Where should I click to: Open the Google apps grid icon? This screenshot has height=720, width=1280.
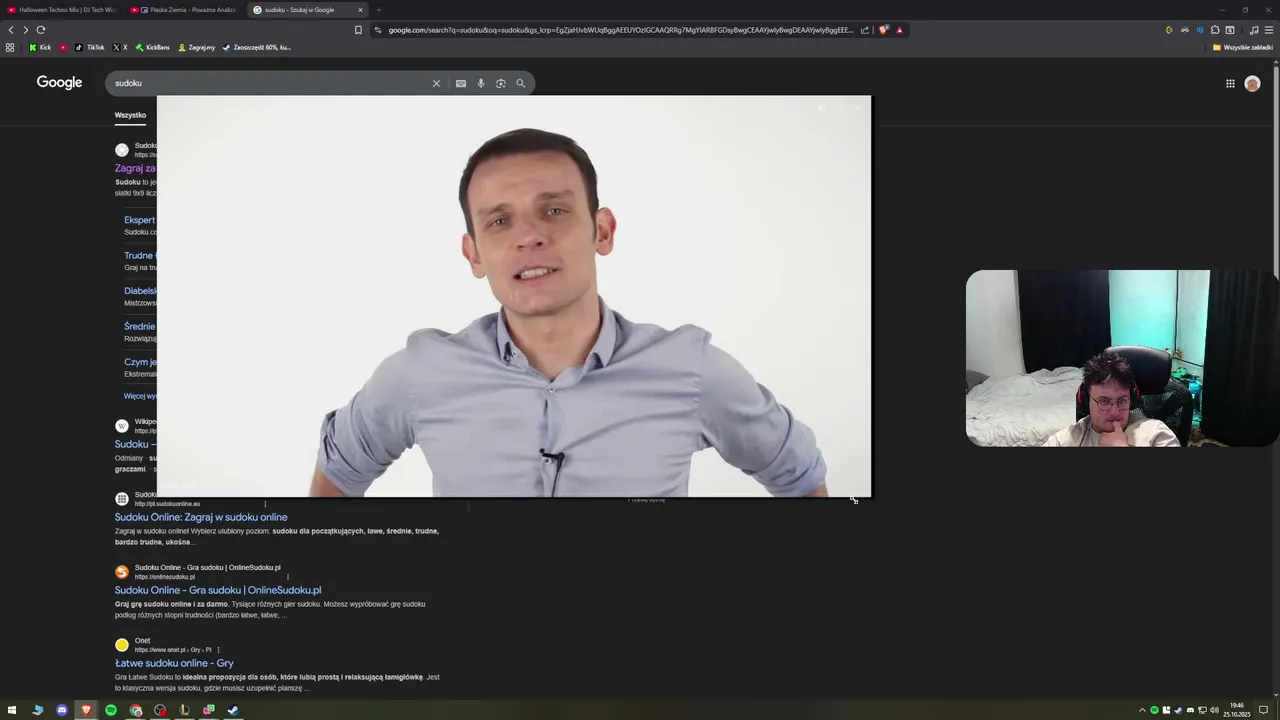pyautogui.click(x=1230, y=83)
